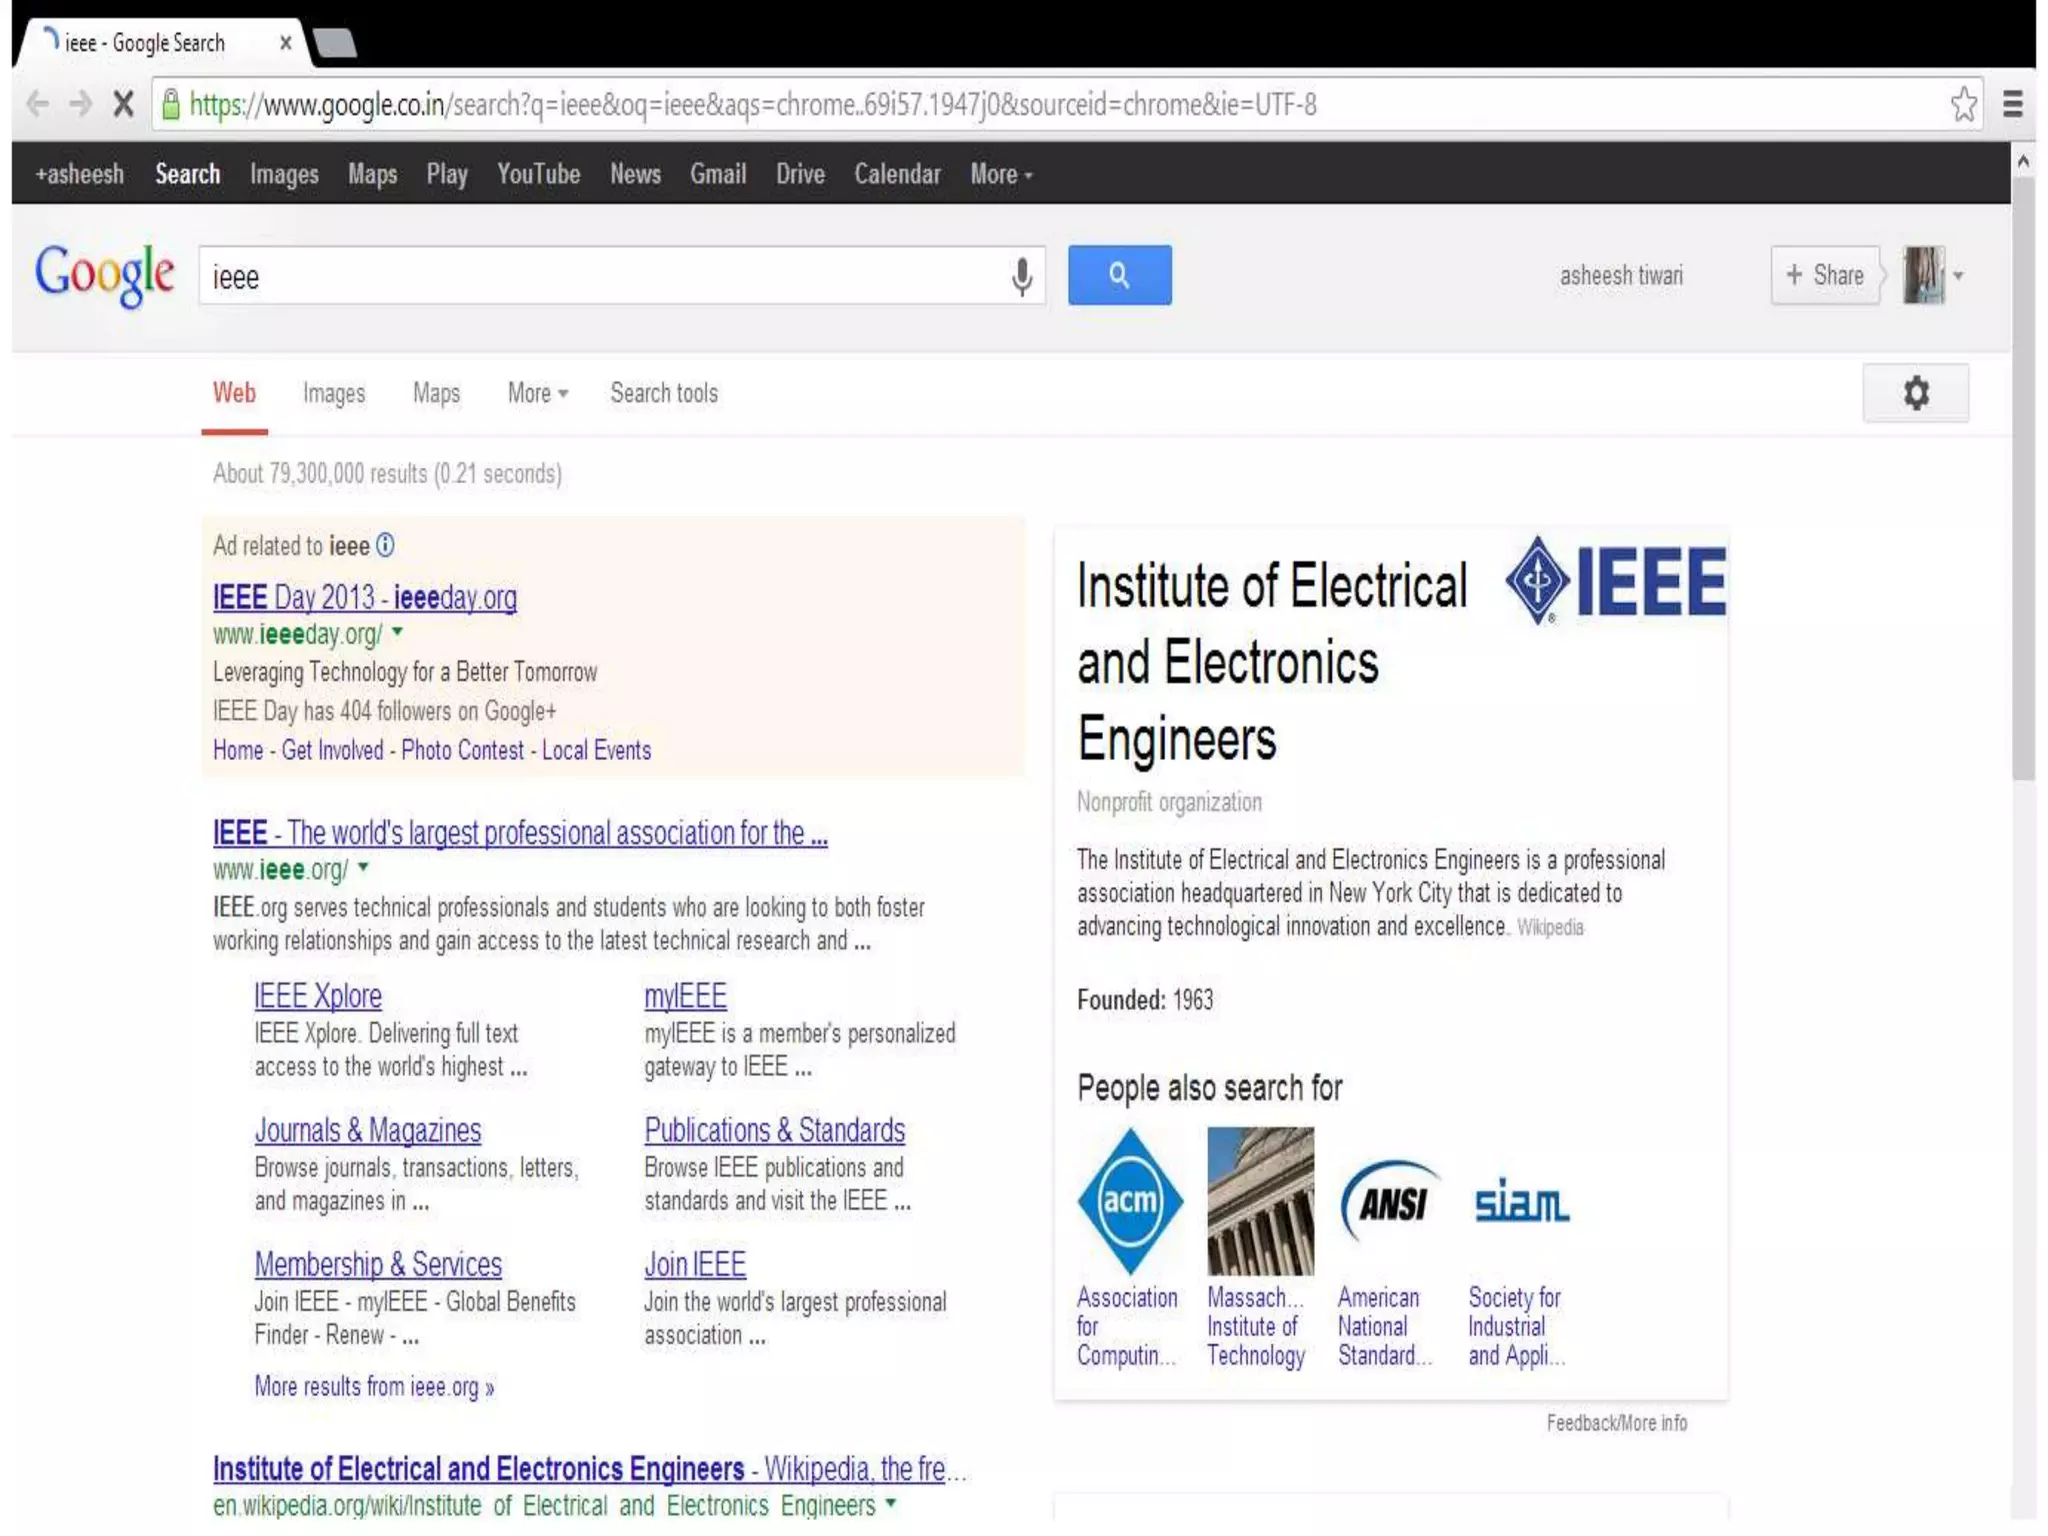Click Photo Contest ad sitelink
Viewport: 2048px width, 1536px height.
pos(462,750)
